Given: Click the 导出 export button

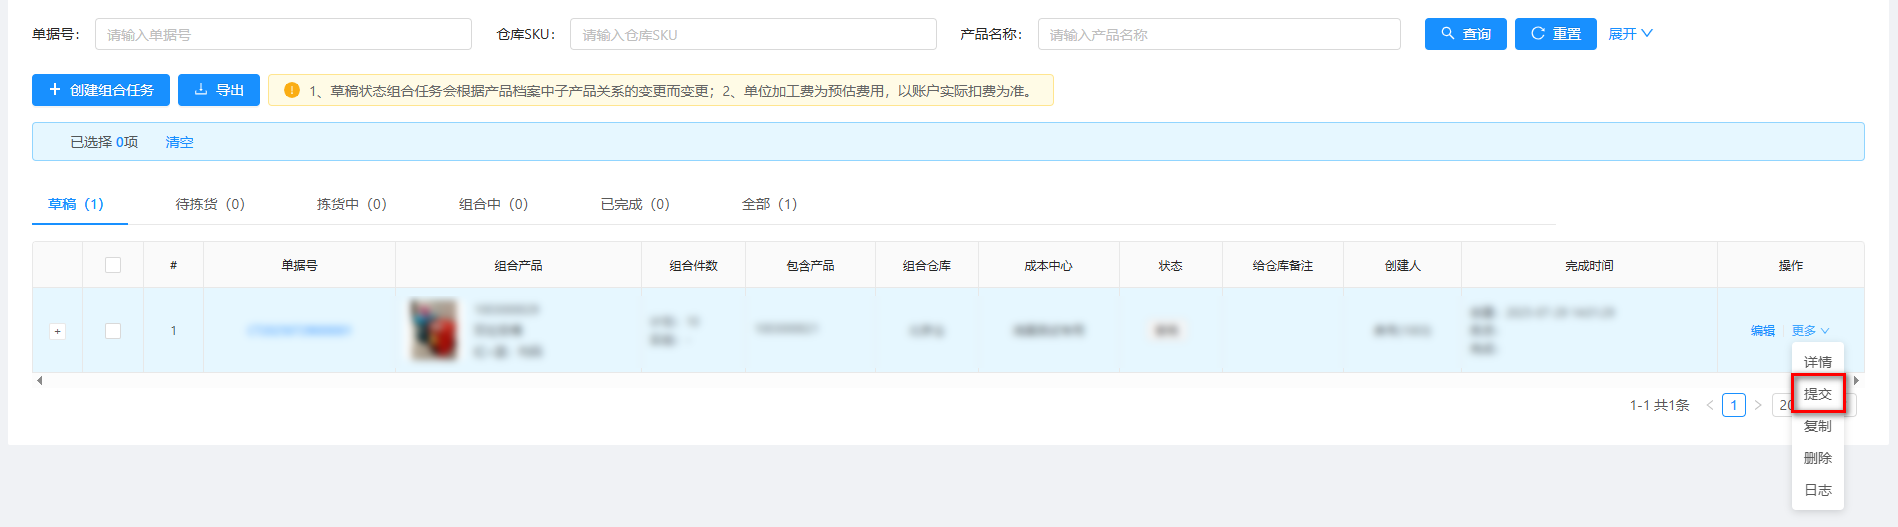Looking at the screenshot, I should tap(219, 90).
